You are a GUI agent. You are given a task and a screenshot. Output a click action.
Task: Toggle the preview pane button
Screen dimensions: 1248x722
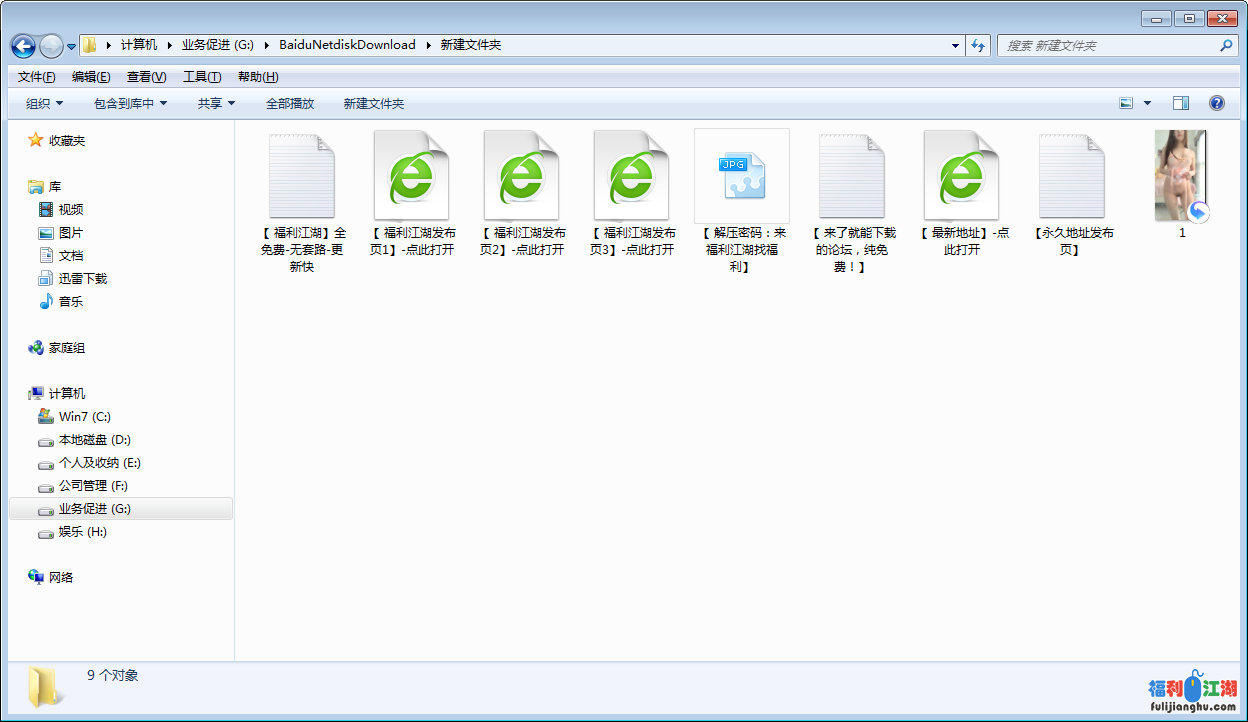pyautogui.click(x=1181, y=103)
